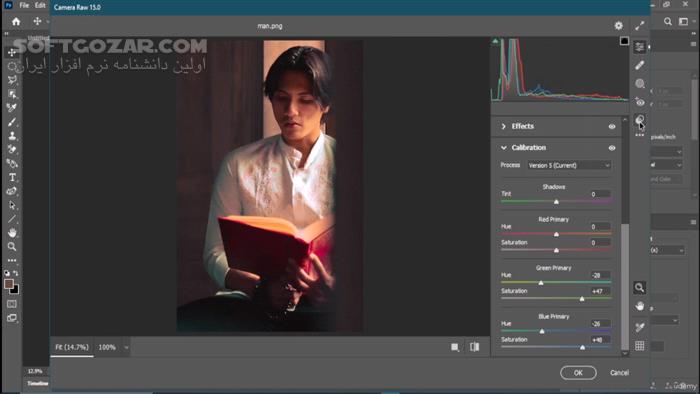
Task: Select the Edit panel icon in Camera Raw
Action: point(640,46)
